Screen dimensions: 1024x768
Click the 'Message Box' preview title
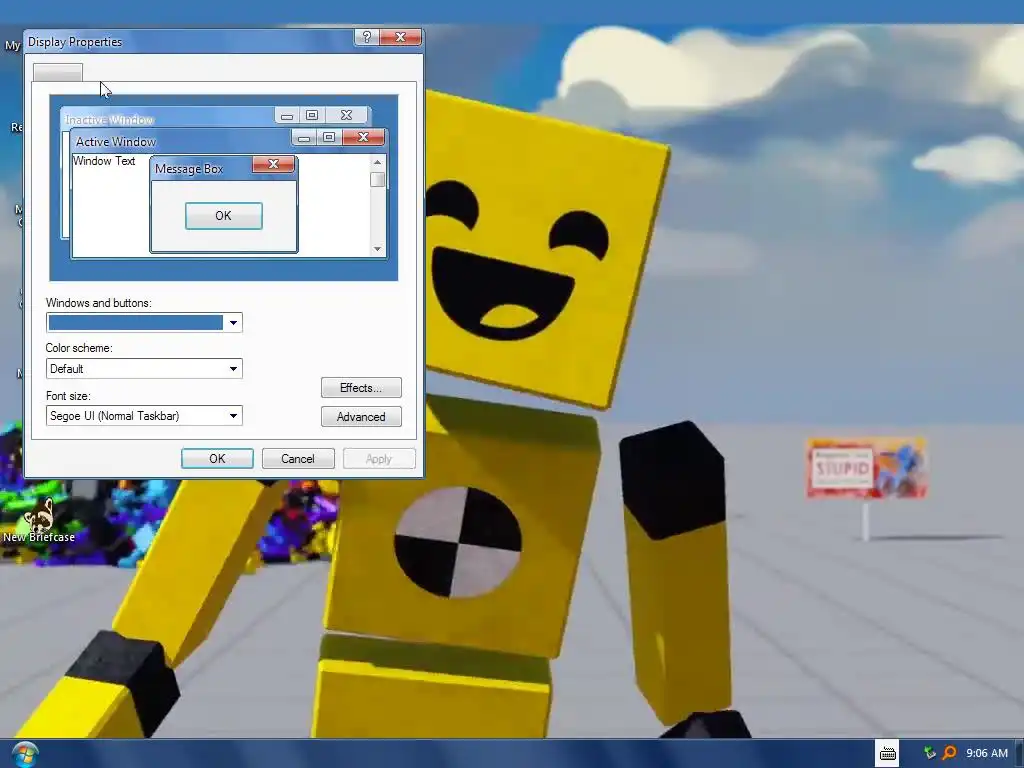(x=189, y=168)
